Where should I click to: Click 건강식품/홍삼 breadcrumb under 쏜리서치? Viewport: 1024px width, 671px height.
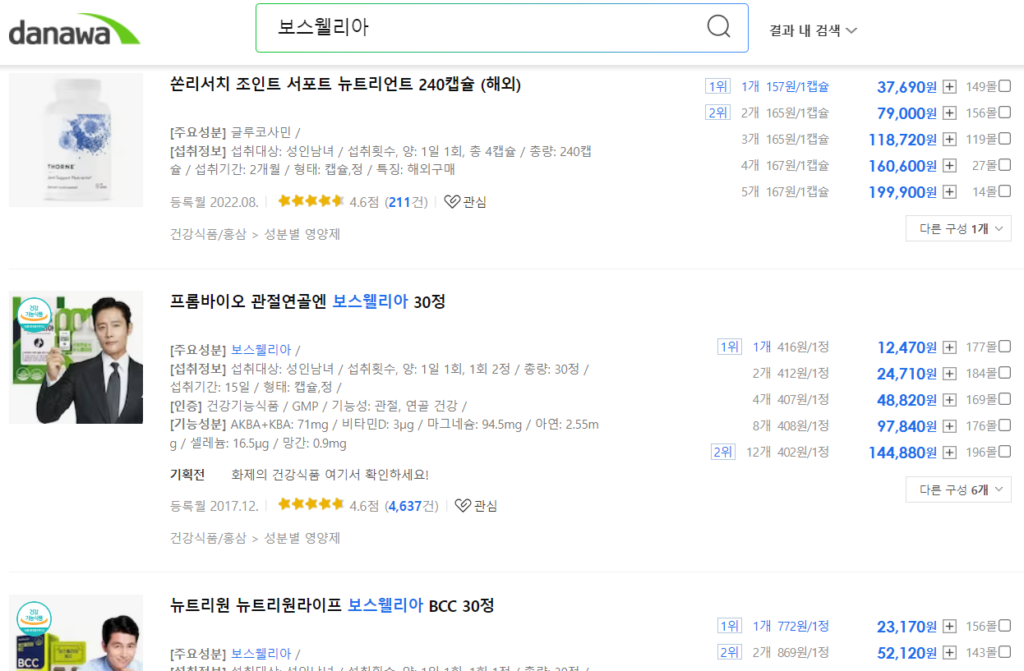208,234
